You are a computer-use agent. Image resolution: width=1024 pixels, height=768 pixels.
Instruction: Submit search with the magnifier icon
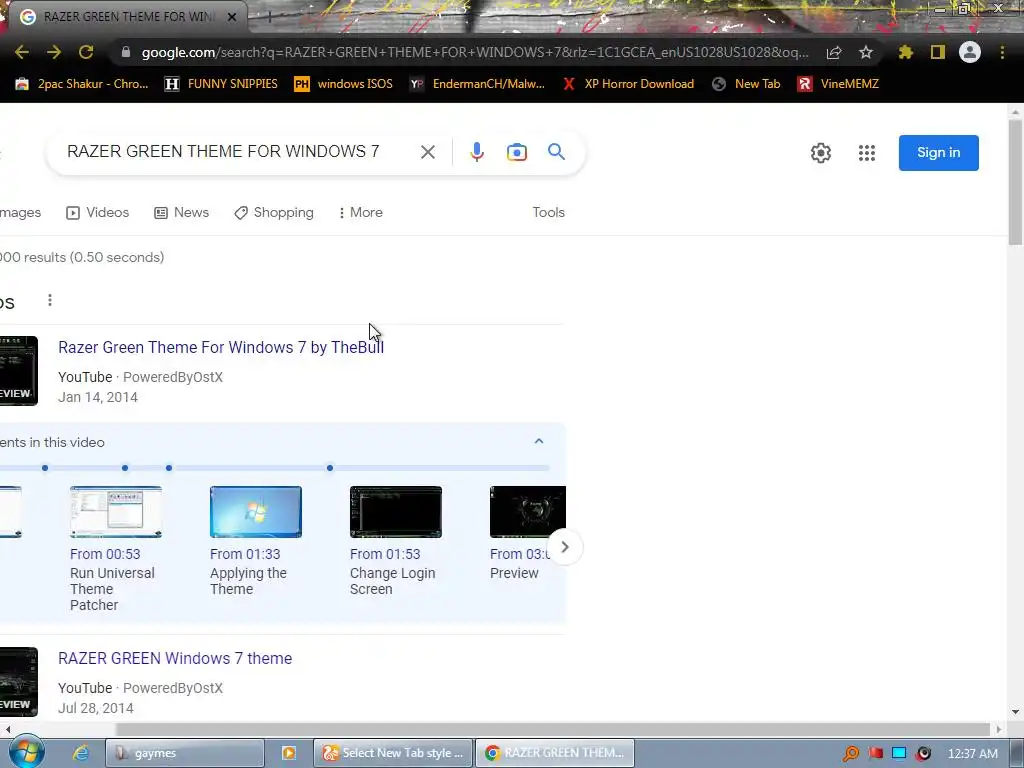coord(556,152)
